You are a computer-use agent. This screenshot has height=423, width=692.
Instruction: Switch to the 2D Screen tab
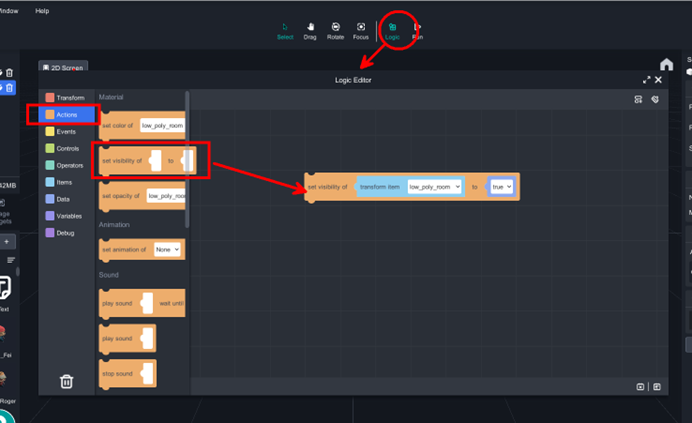point(63,68)
